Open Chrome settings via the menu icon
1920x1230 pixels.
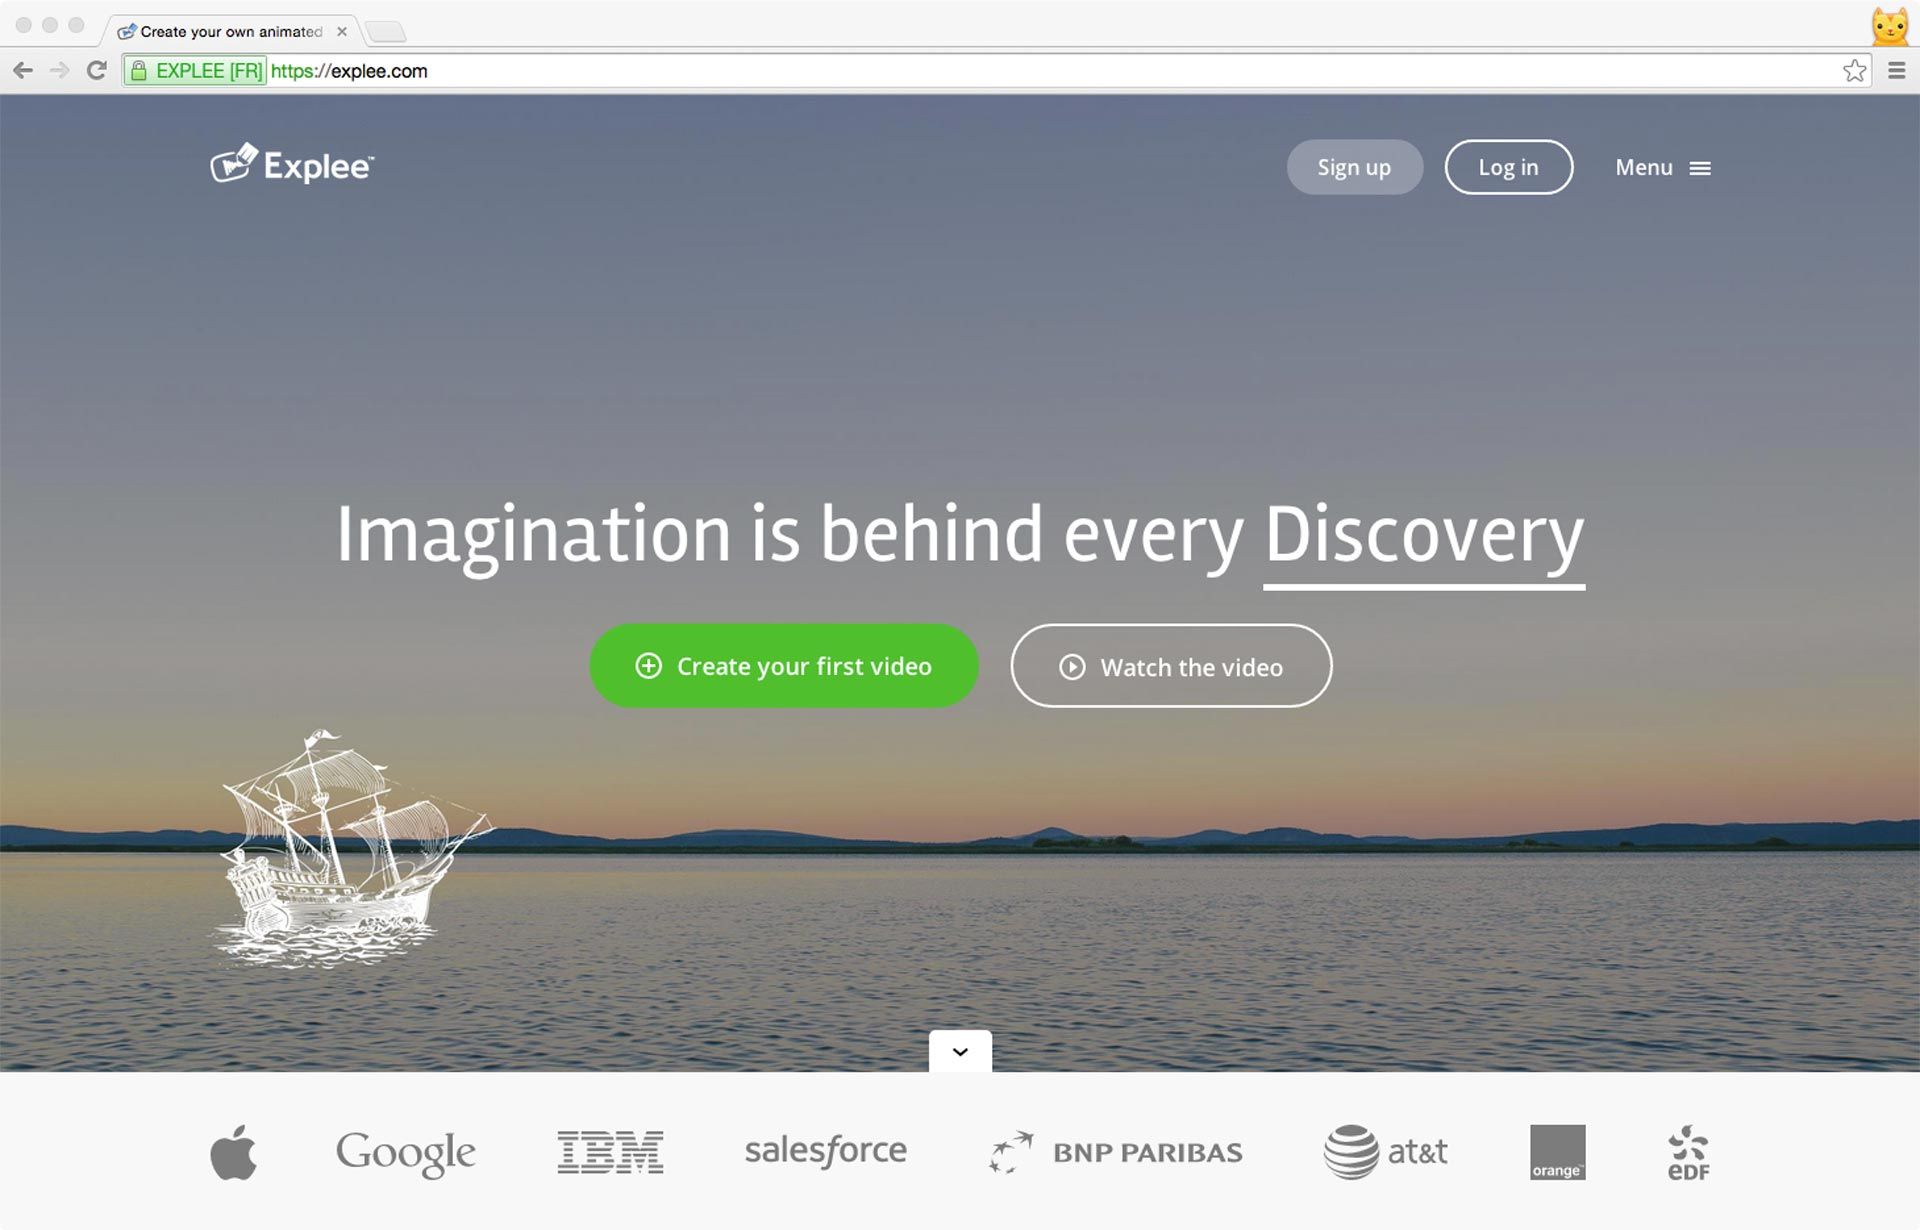[x=1896, y=70]
